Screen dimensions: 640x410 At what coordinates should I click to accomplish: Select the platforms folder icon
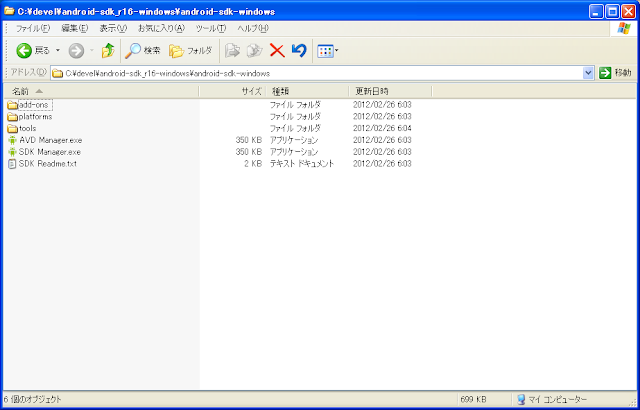pos(12,117)
